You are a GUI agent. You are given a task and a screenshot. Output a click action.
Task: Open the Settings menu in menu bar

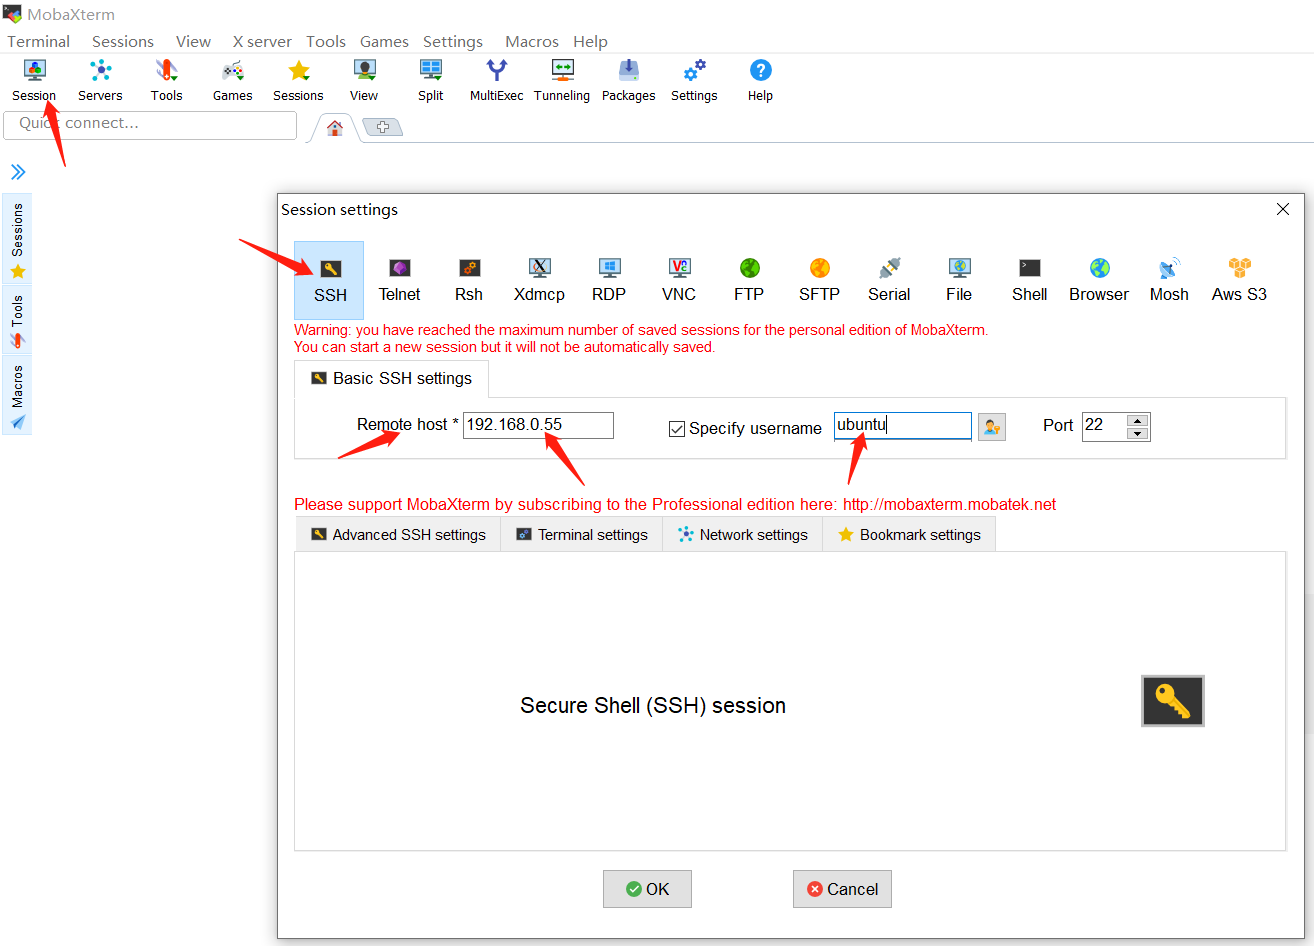pyautogui.click(x=453, y=41)
